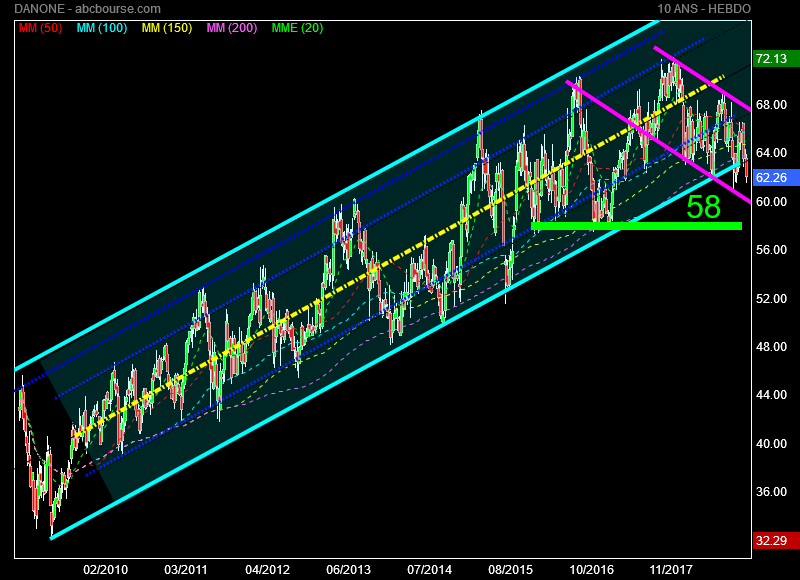Click the 60.00 price axis label
This screenshot has width=800, height=580.
tap(771, 201)
